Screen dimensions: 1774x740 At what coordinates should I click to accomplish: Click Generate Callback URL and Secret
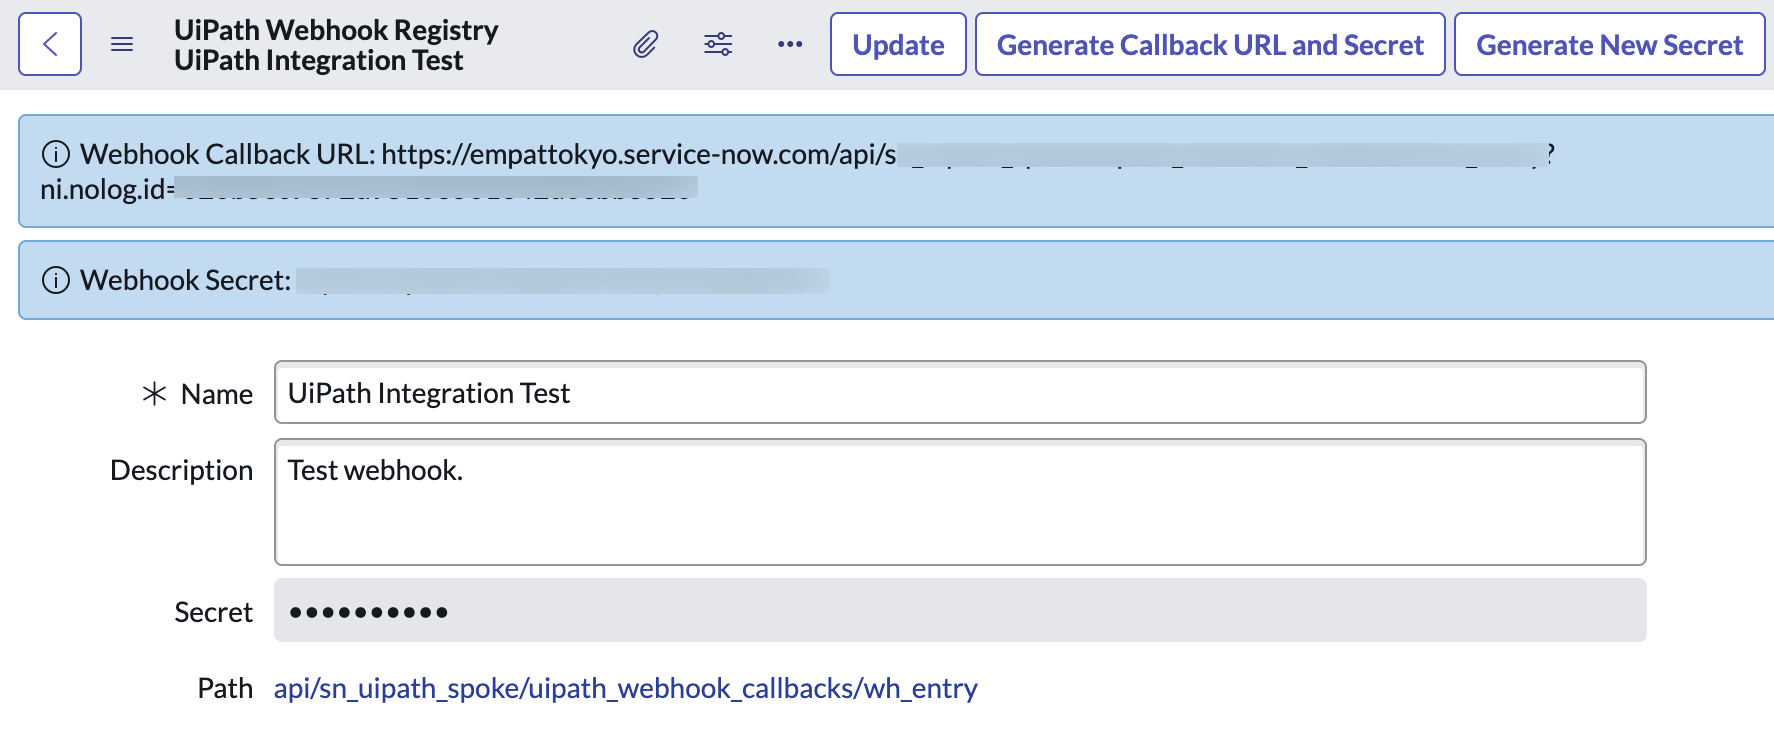[x=1210, y=44]
